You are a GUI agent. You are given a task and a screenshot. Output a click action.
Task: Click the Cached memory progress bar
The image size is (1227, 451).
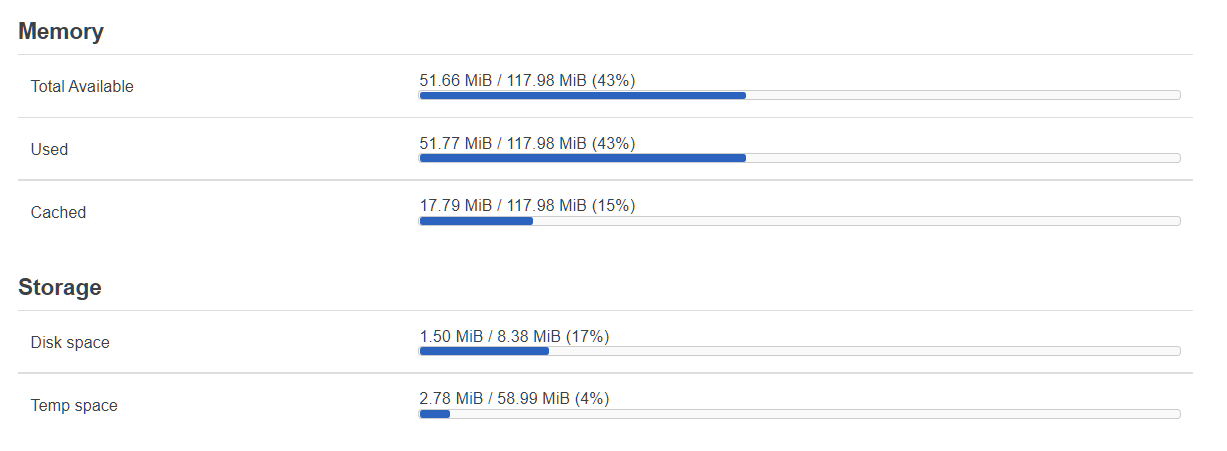coord(800,221)
